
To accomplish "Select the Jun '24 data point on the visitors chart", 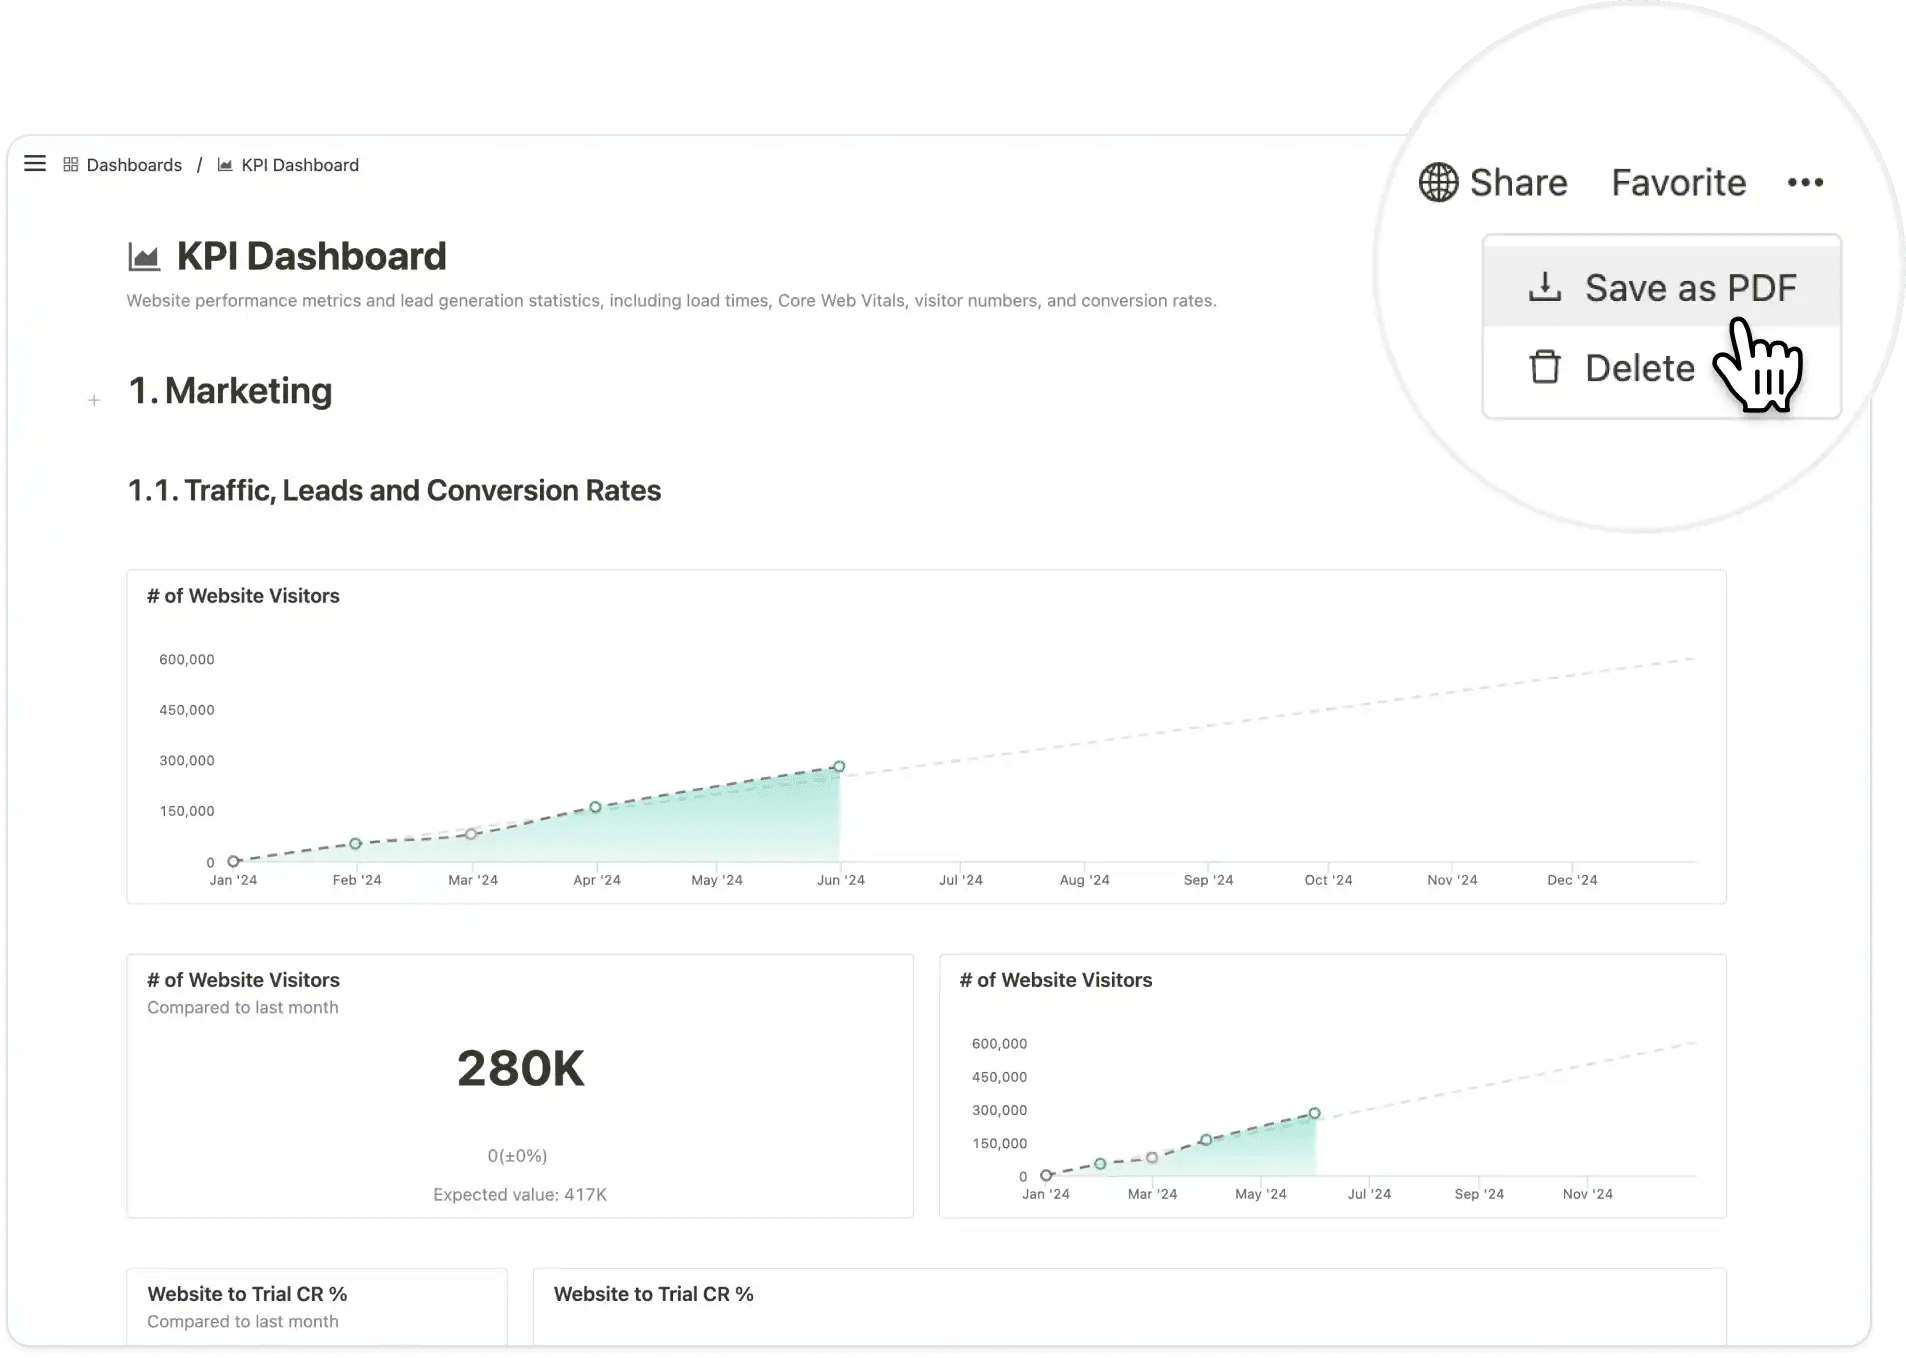I will [839, 766].
